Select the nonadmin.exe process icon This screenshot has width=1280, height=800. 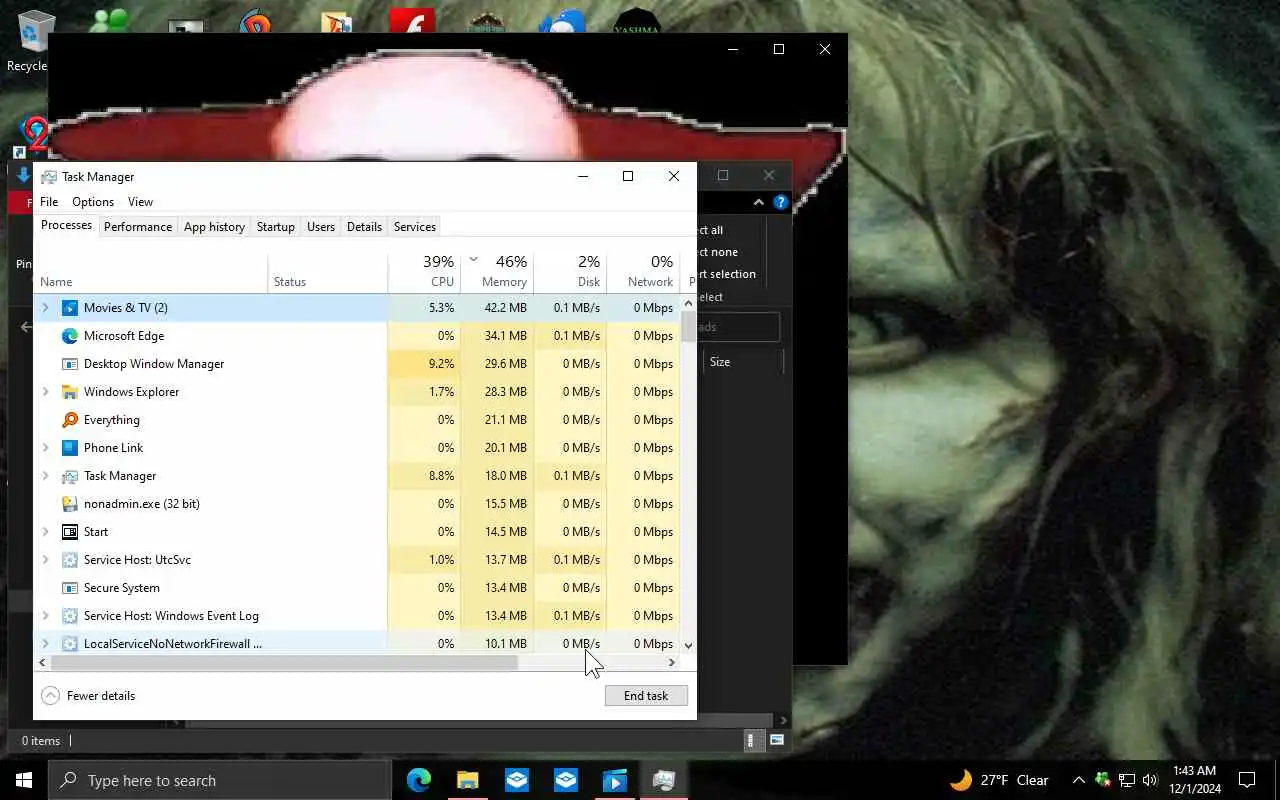pos(70,504)
